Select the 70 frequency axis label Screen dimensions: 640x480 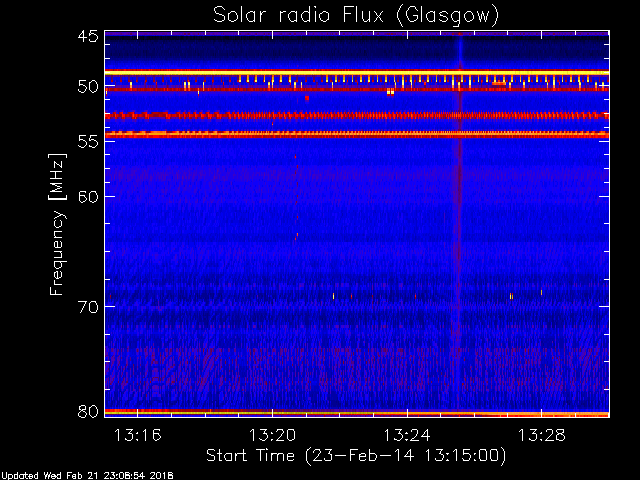(x=88, y=307)
